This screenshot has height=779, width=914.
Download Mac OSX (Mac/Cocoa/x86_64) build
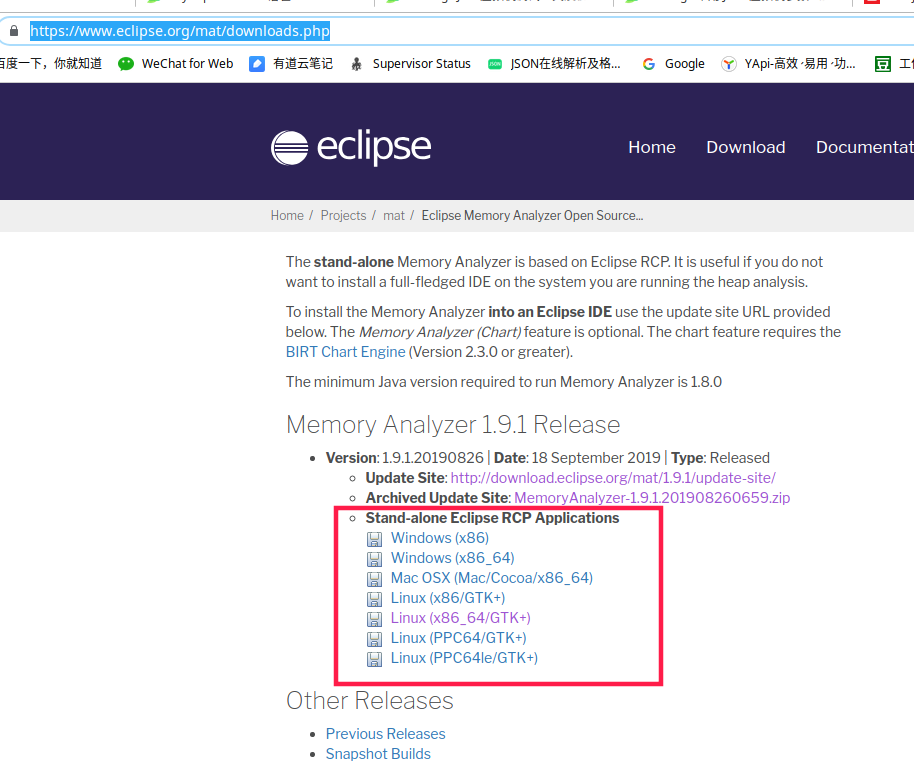click(x=491, y=577)
